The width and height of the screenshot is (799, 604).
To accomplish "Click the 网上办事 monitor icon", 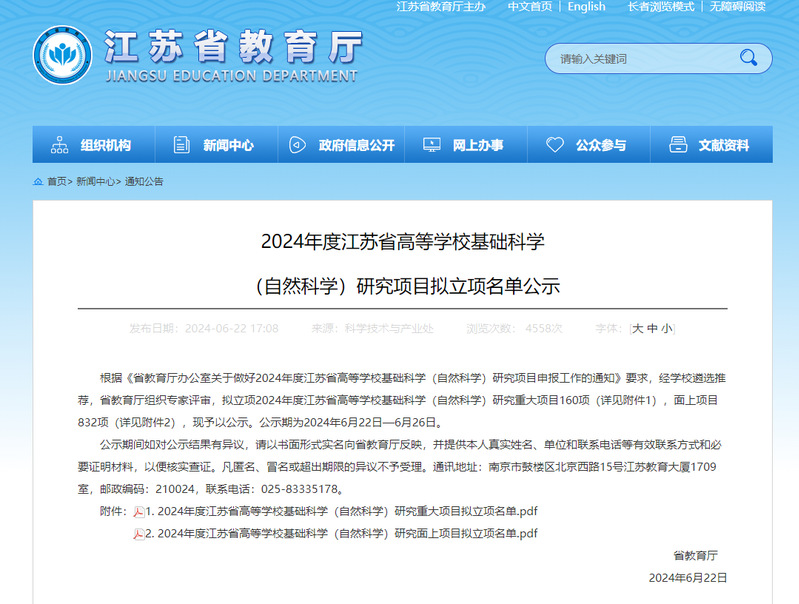I will [431, 145].
